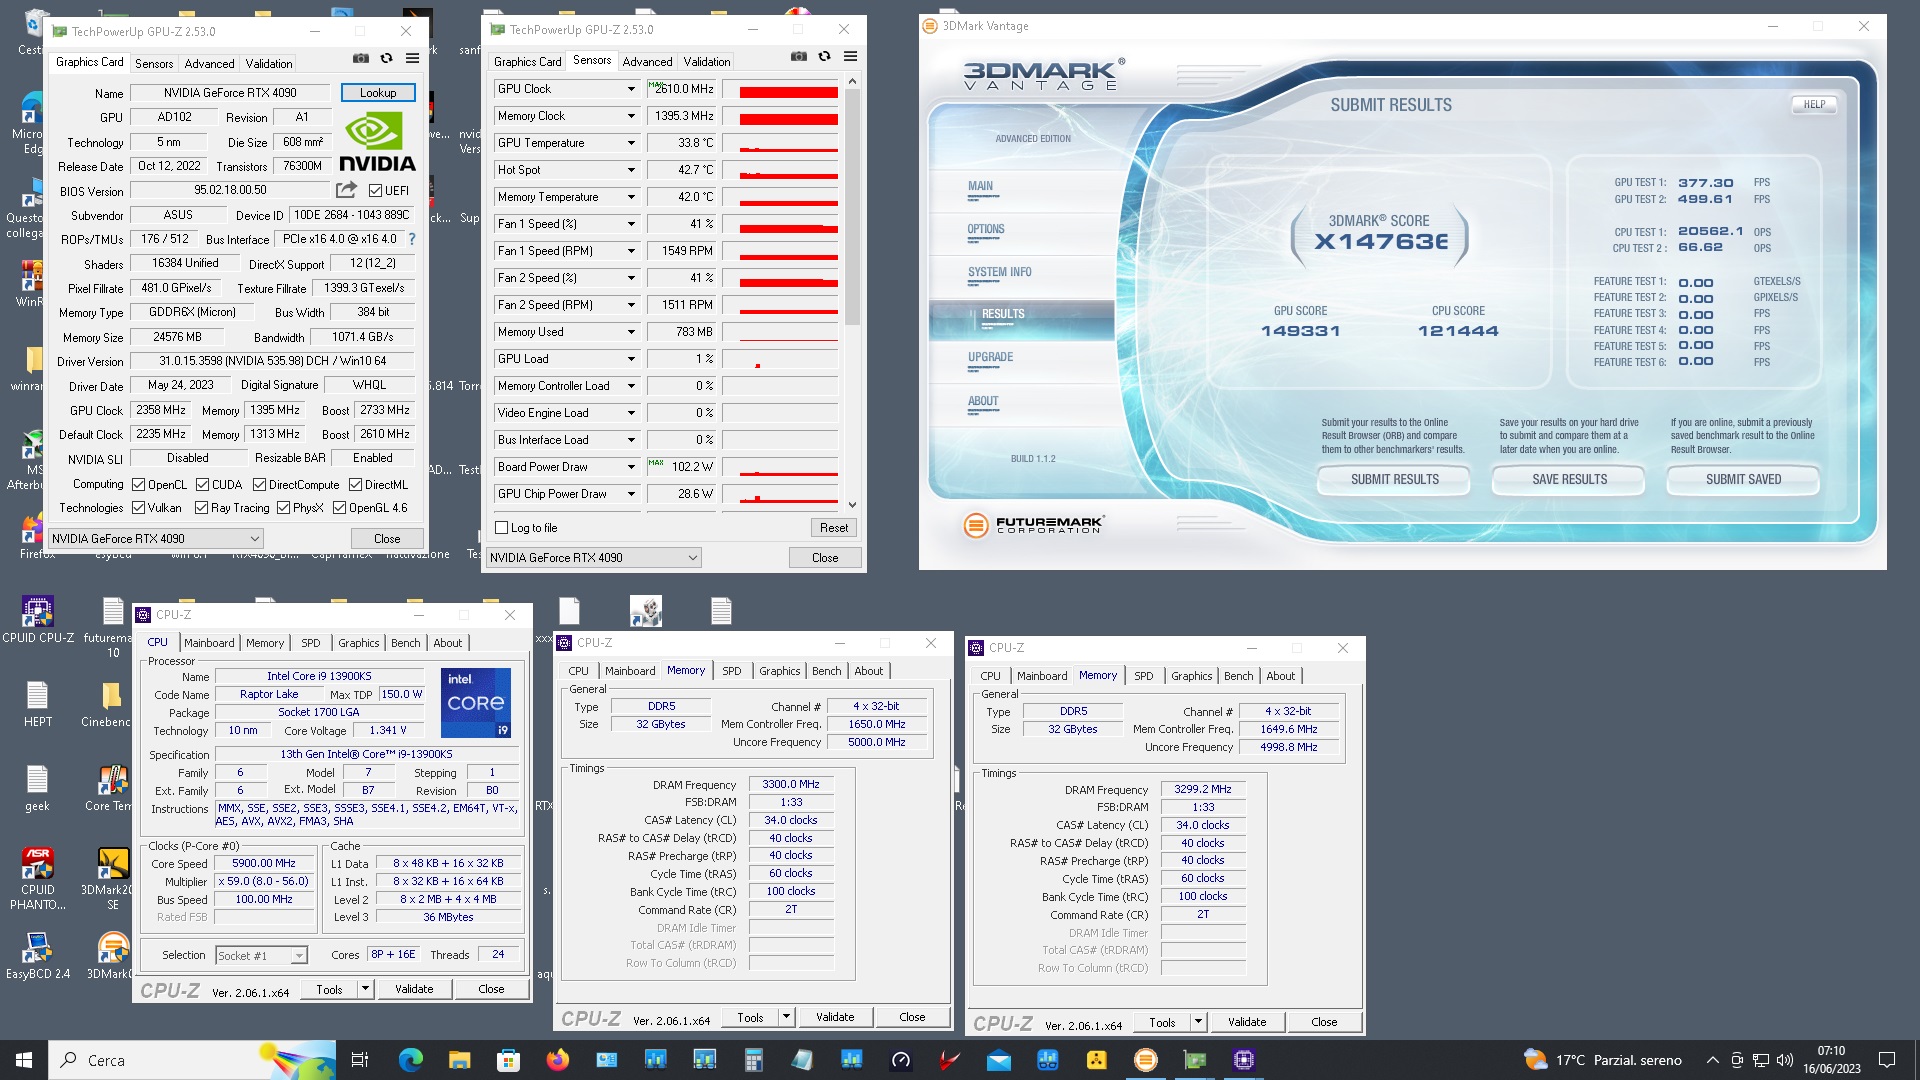Toggle the DirectML checkbox

pos(355,485)
